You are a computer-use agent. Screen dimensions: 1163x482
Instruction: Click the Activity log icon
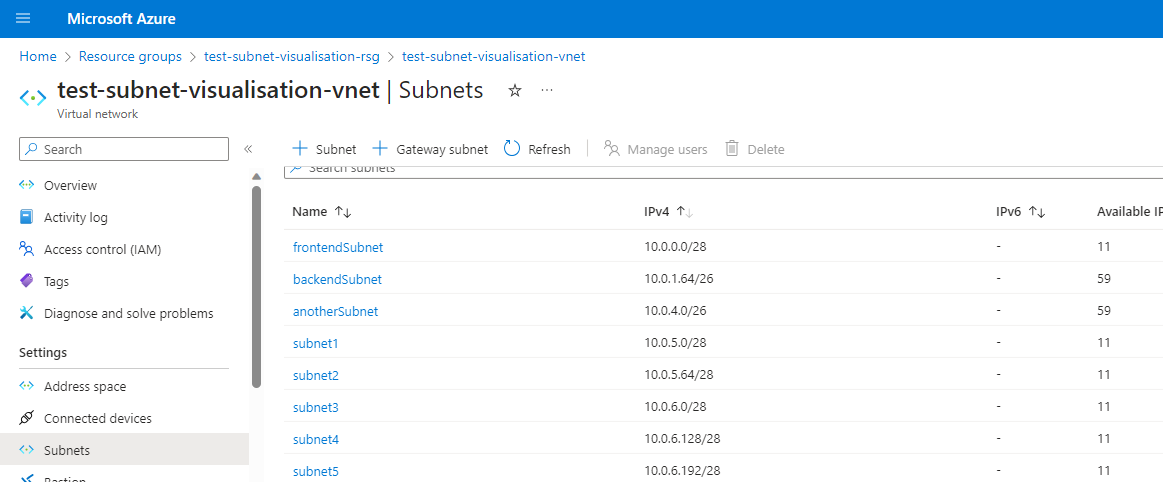27,217
